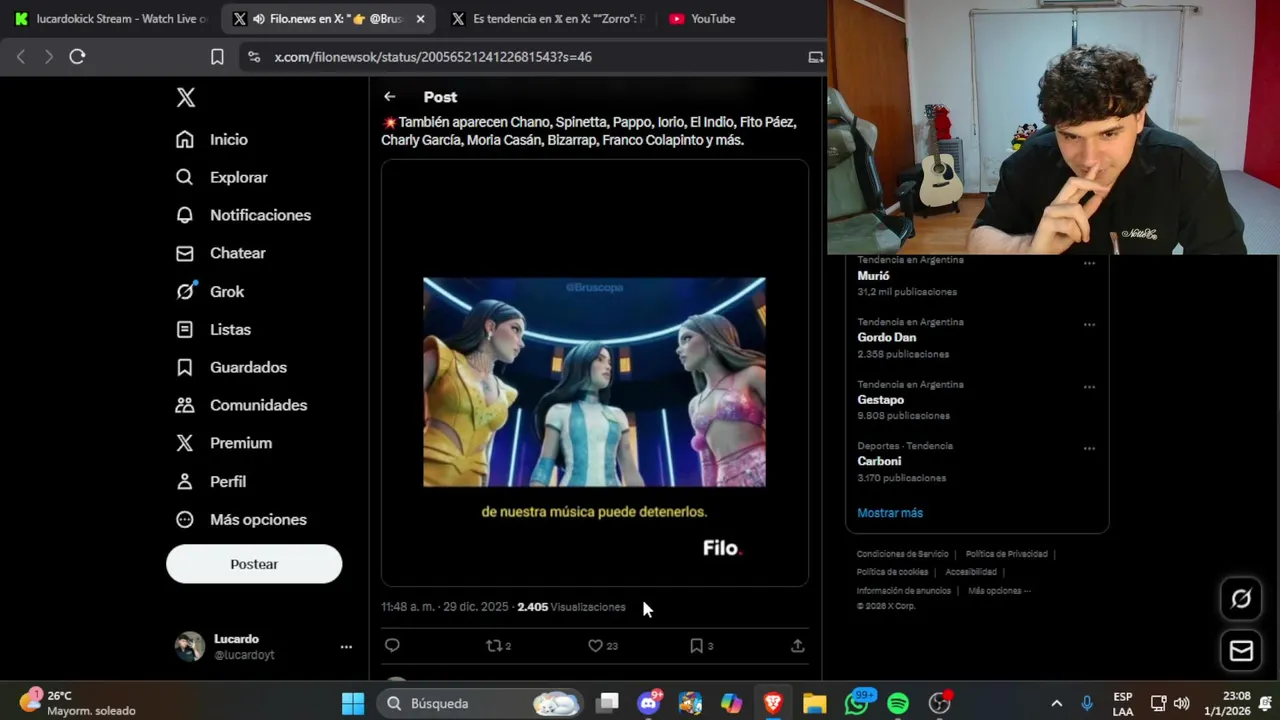Click the post timestamp 11:48 a. m.
Viewport: 1280px width, 720px height.
[x=445, y=607]
